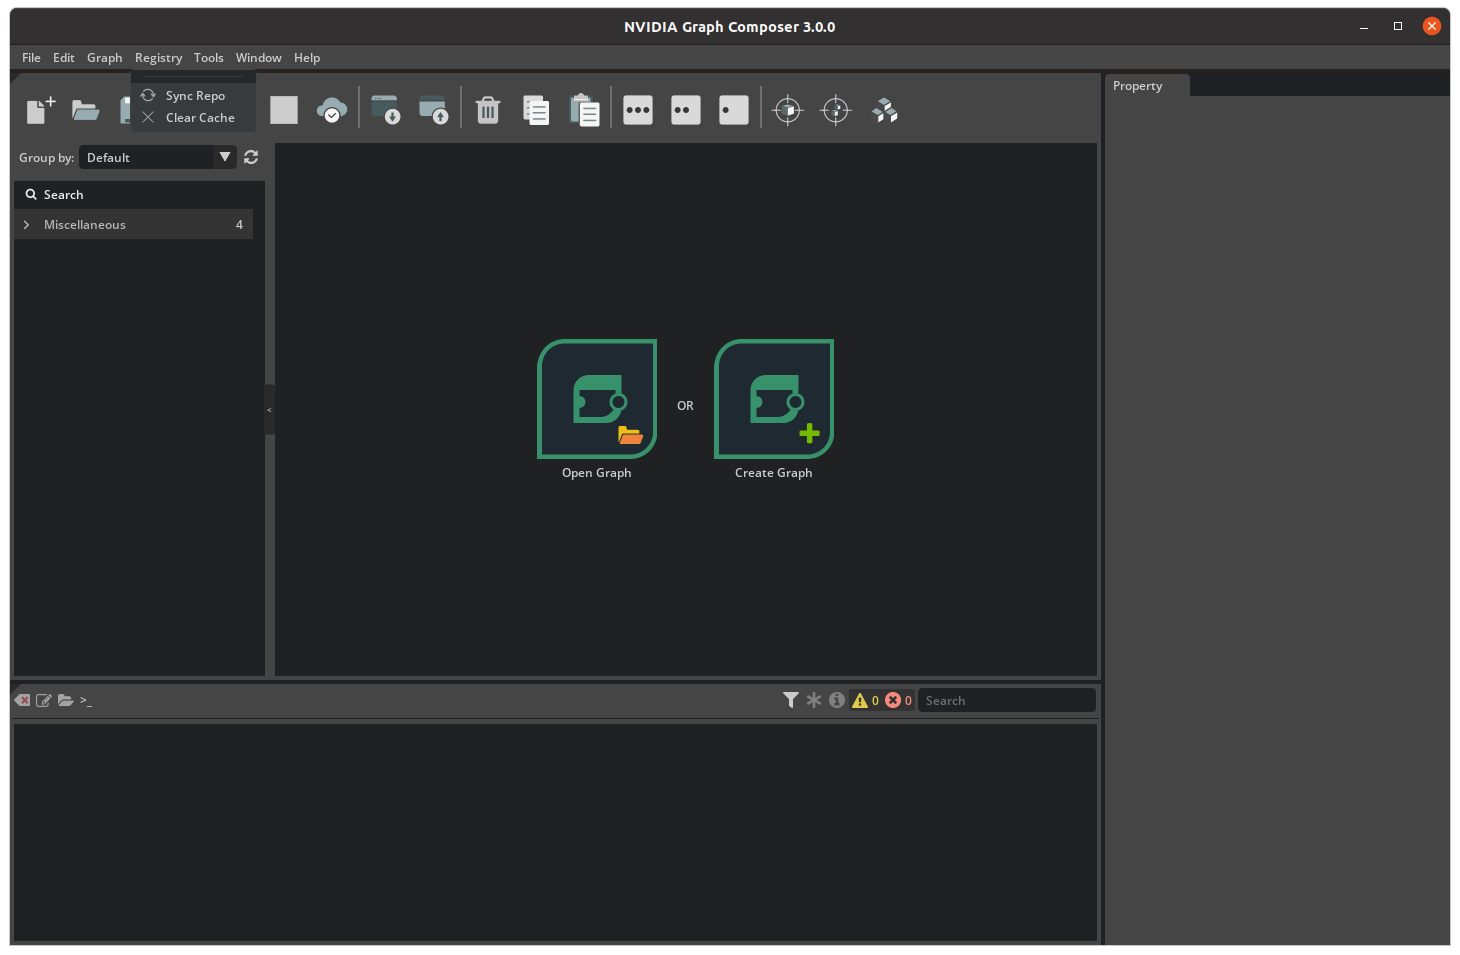Click the cloud checkmark toolbar icon

coord(332,110)
